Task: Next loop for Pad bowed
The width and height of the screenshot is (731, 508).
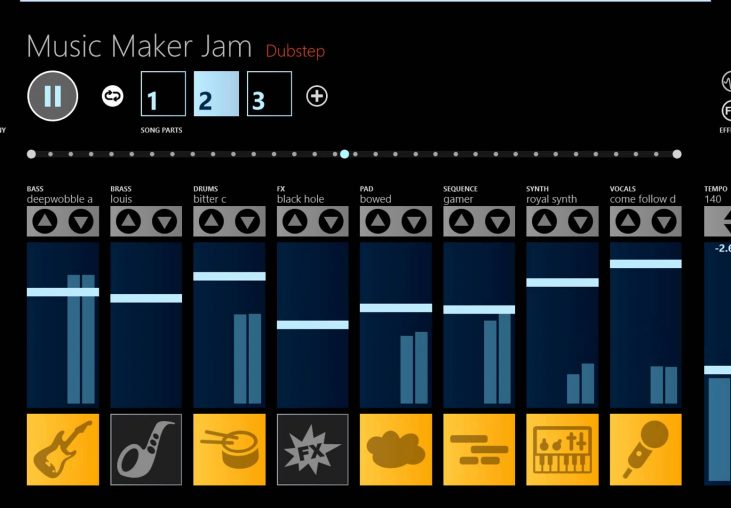Action: pyautogui.click(x=414, y=221)
